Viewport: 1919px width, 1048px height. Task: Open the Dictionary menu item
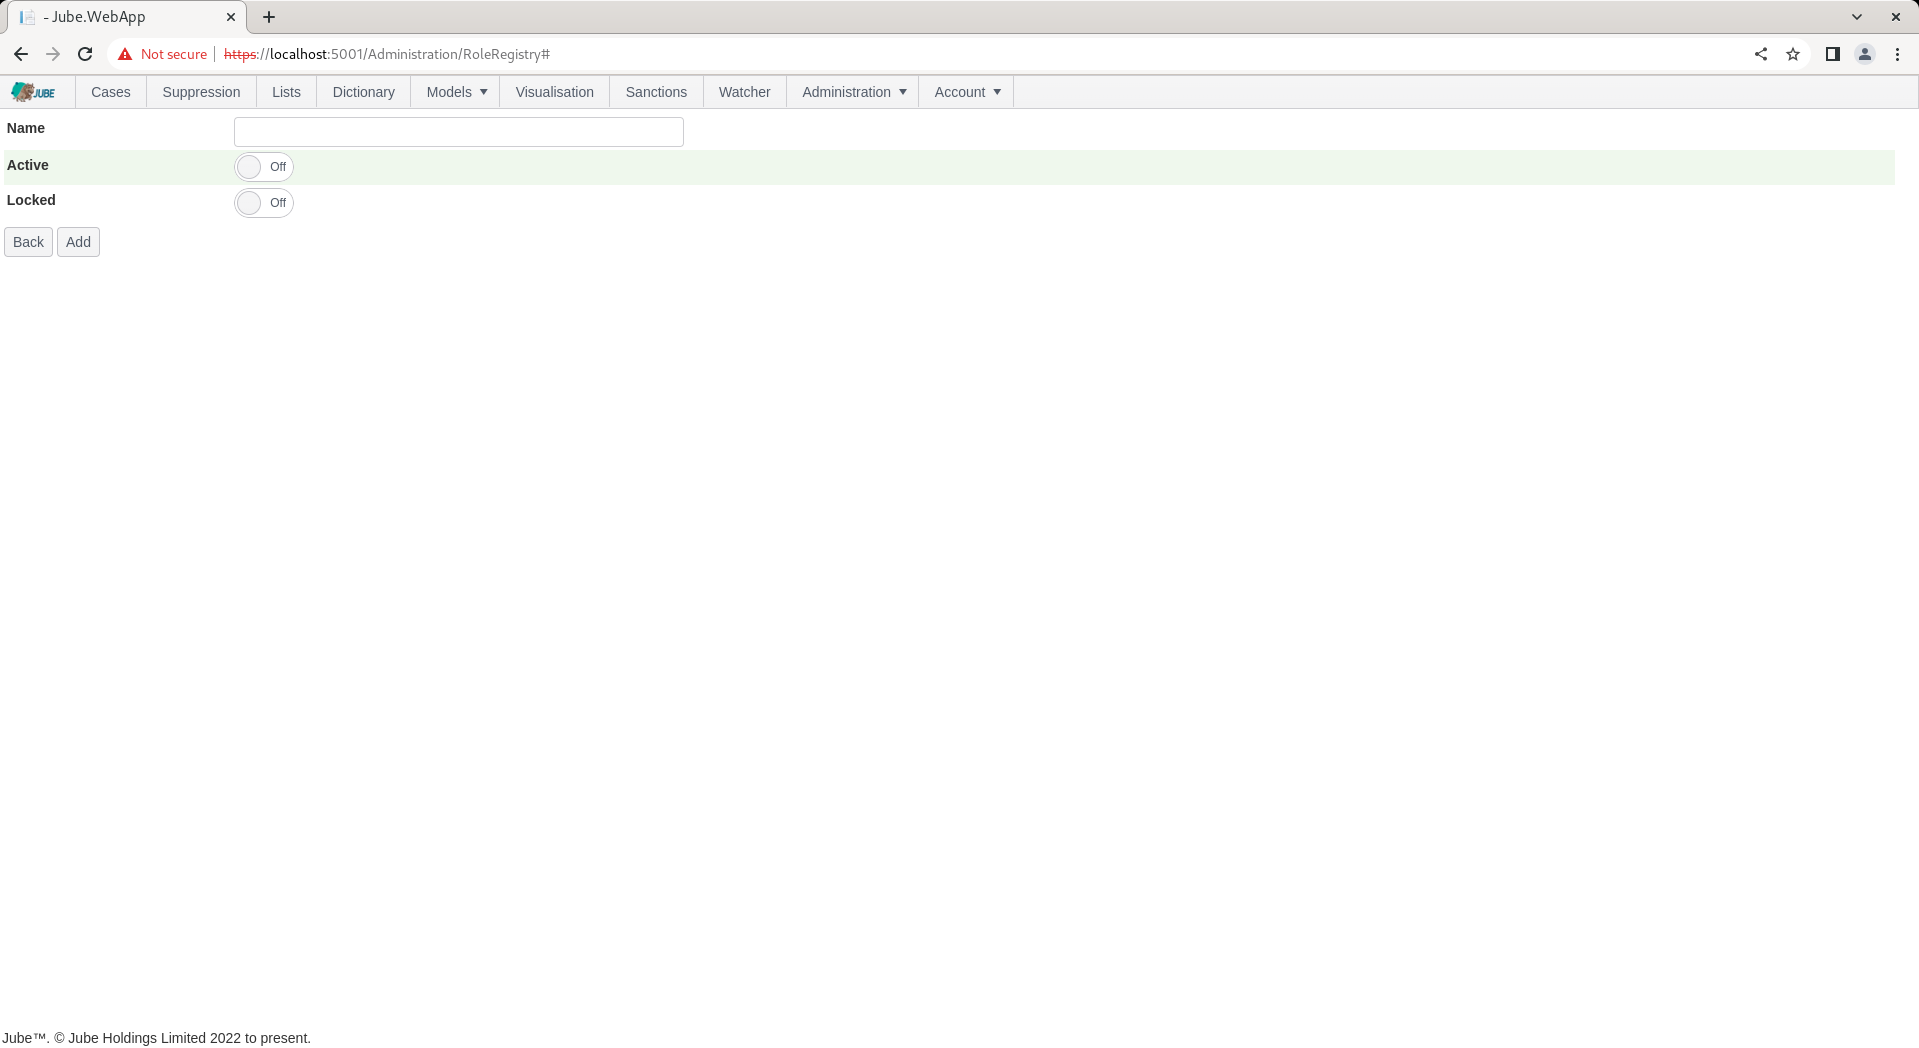click(363, 92)
